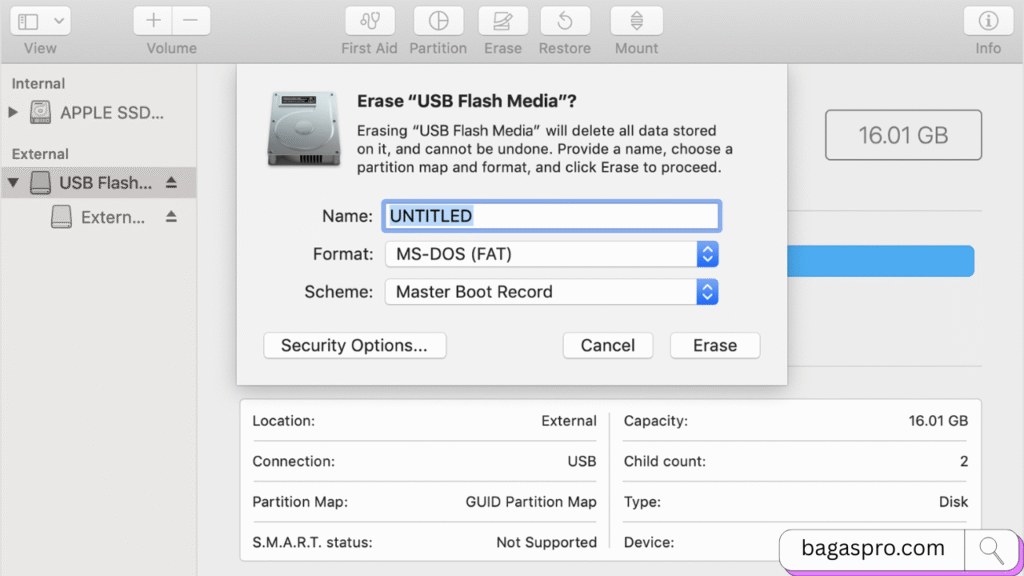This screenshot has width=1024, height=576.
Task: Eject the USB Flash drive
Action: pos(171,183)
